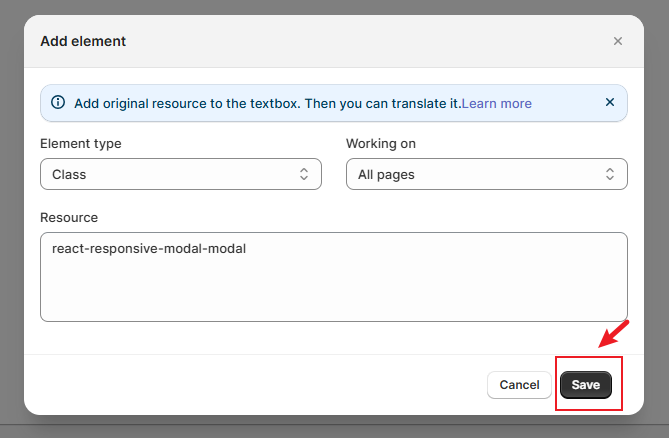Viewport: 669px width, 438px height.
Task: Click the Resource field label
Action: point(69,218)
